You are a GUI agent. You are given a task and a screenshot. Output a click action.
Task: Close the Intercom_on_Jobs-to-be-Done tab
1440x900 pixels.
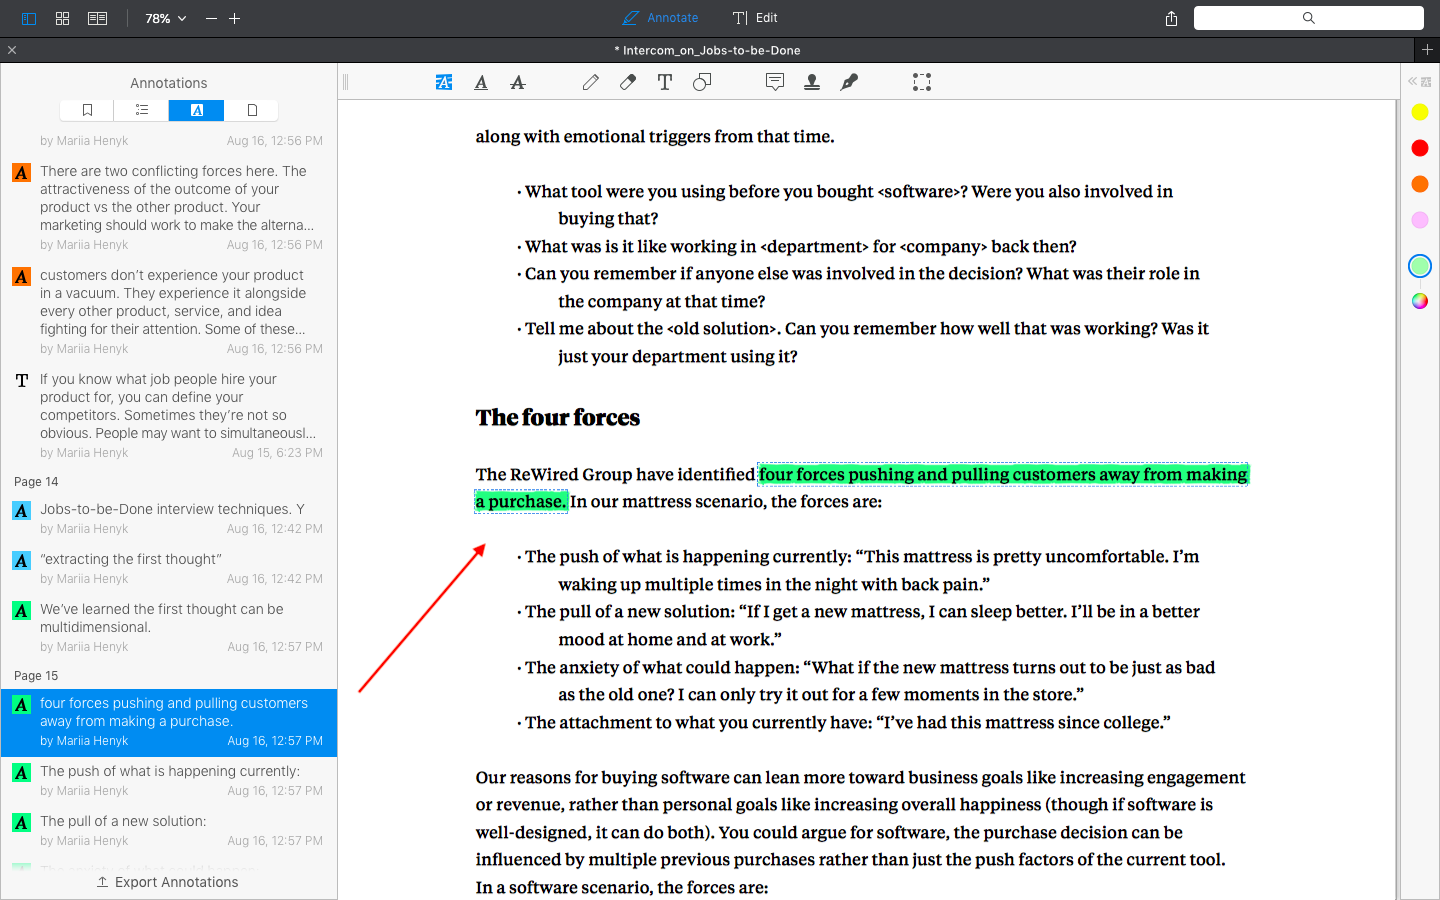point(12,50)
